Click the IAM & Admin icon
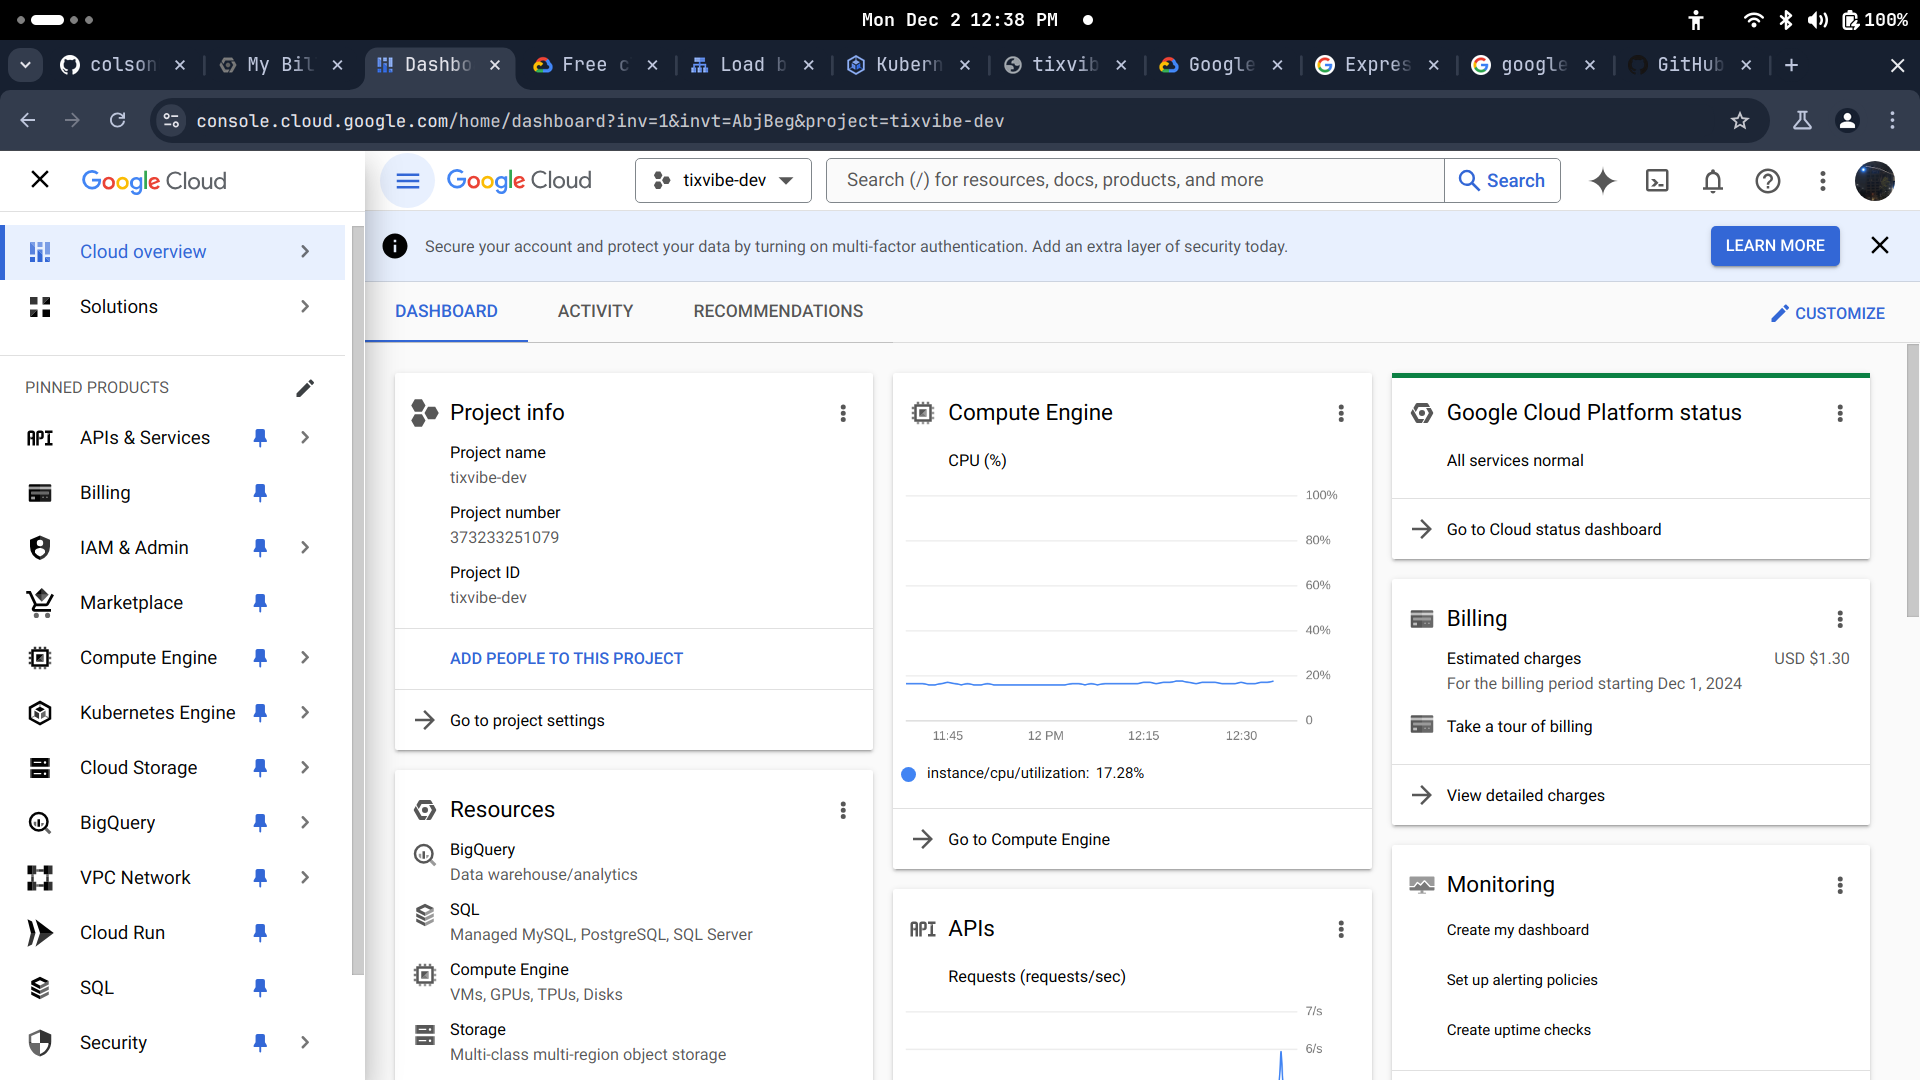 click(38, 547)
